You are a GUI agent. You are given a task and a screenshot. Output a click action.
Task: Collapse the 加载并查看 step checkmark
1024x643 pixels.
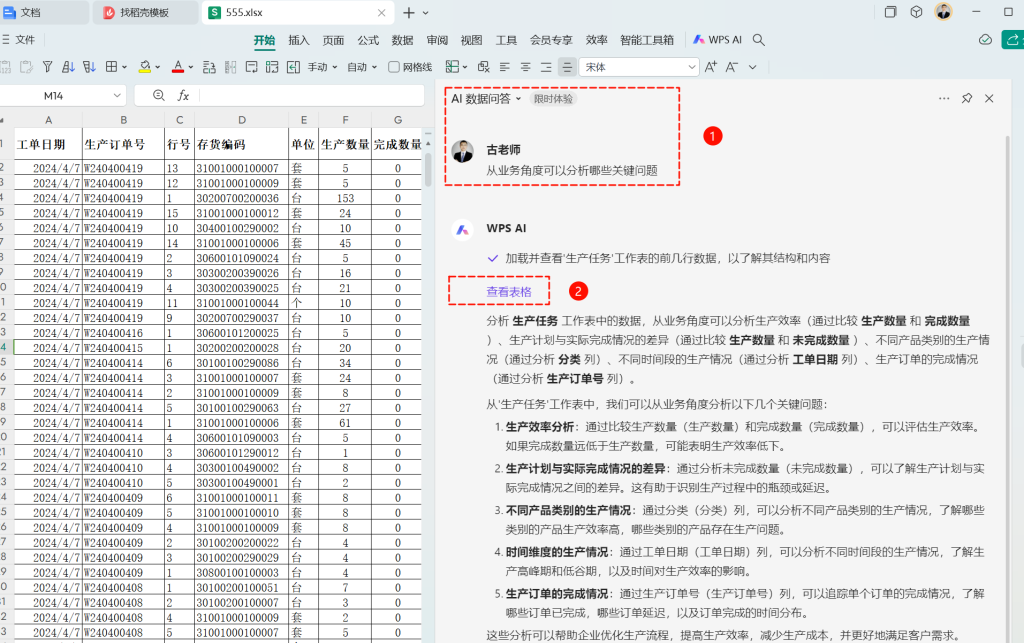click(x=493, y=259)
